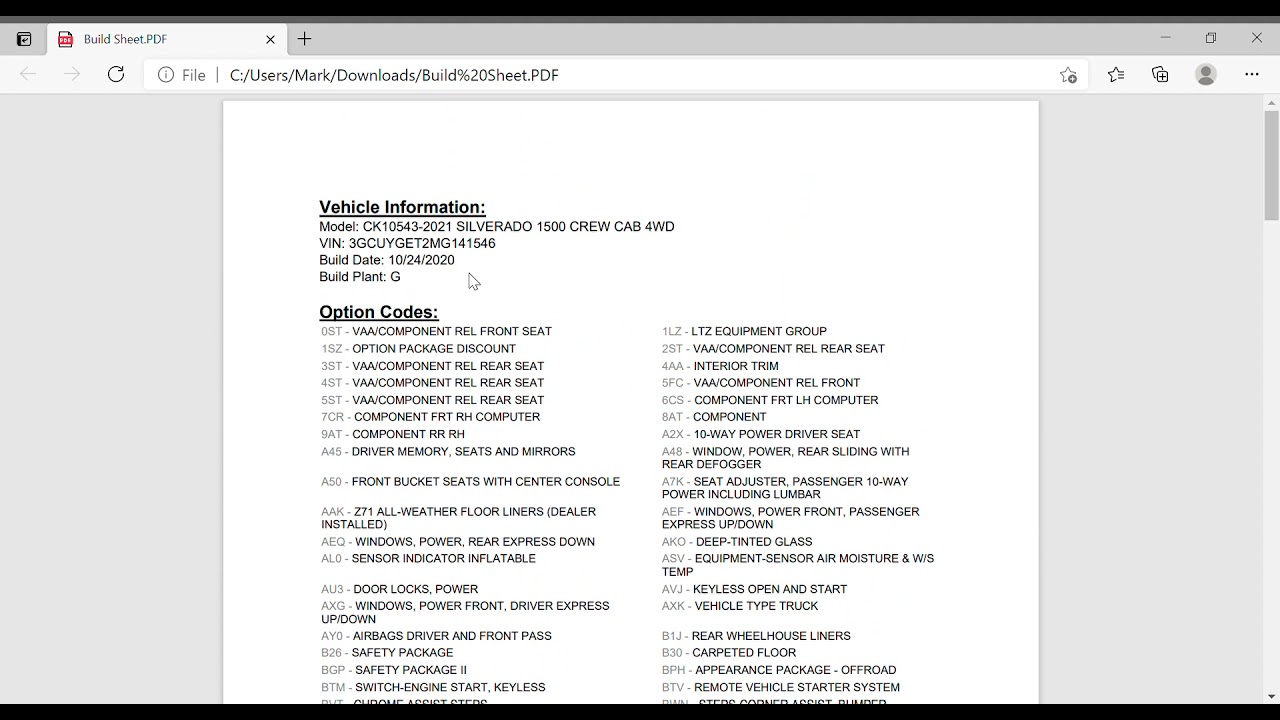Click the scrollbar down arrow

pyautogui.click(x=1271, y=697)
